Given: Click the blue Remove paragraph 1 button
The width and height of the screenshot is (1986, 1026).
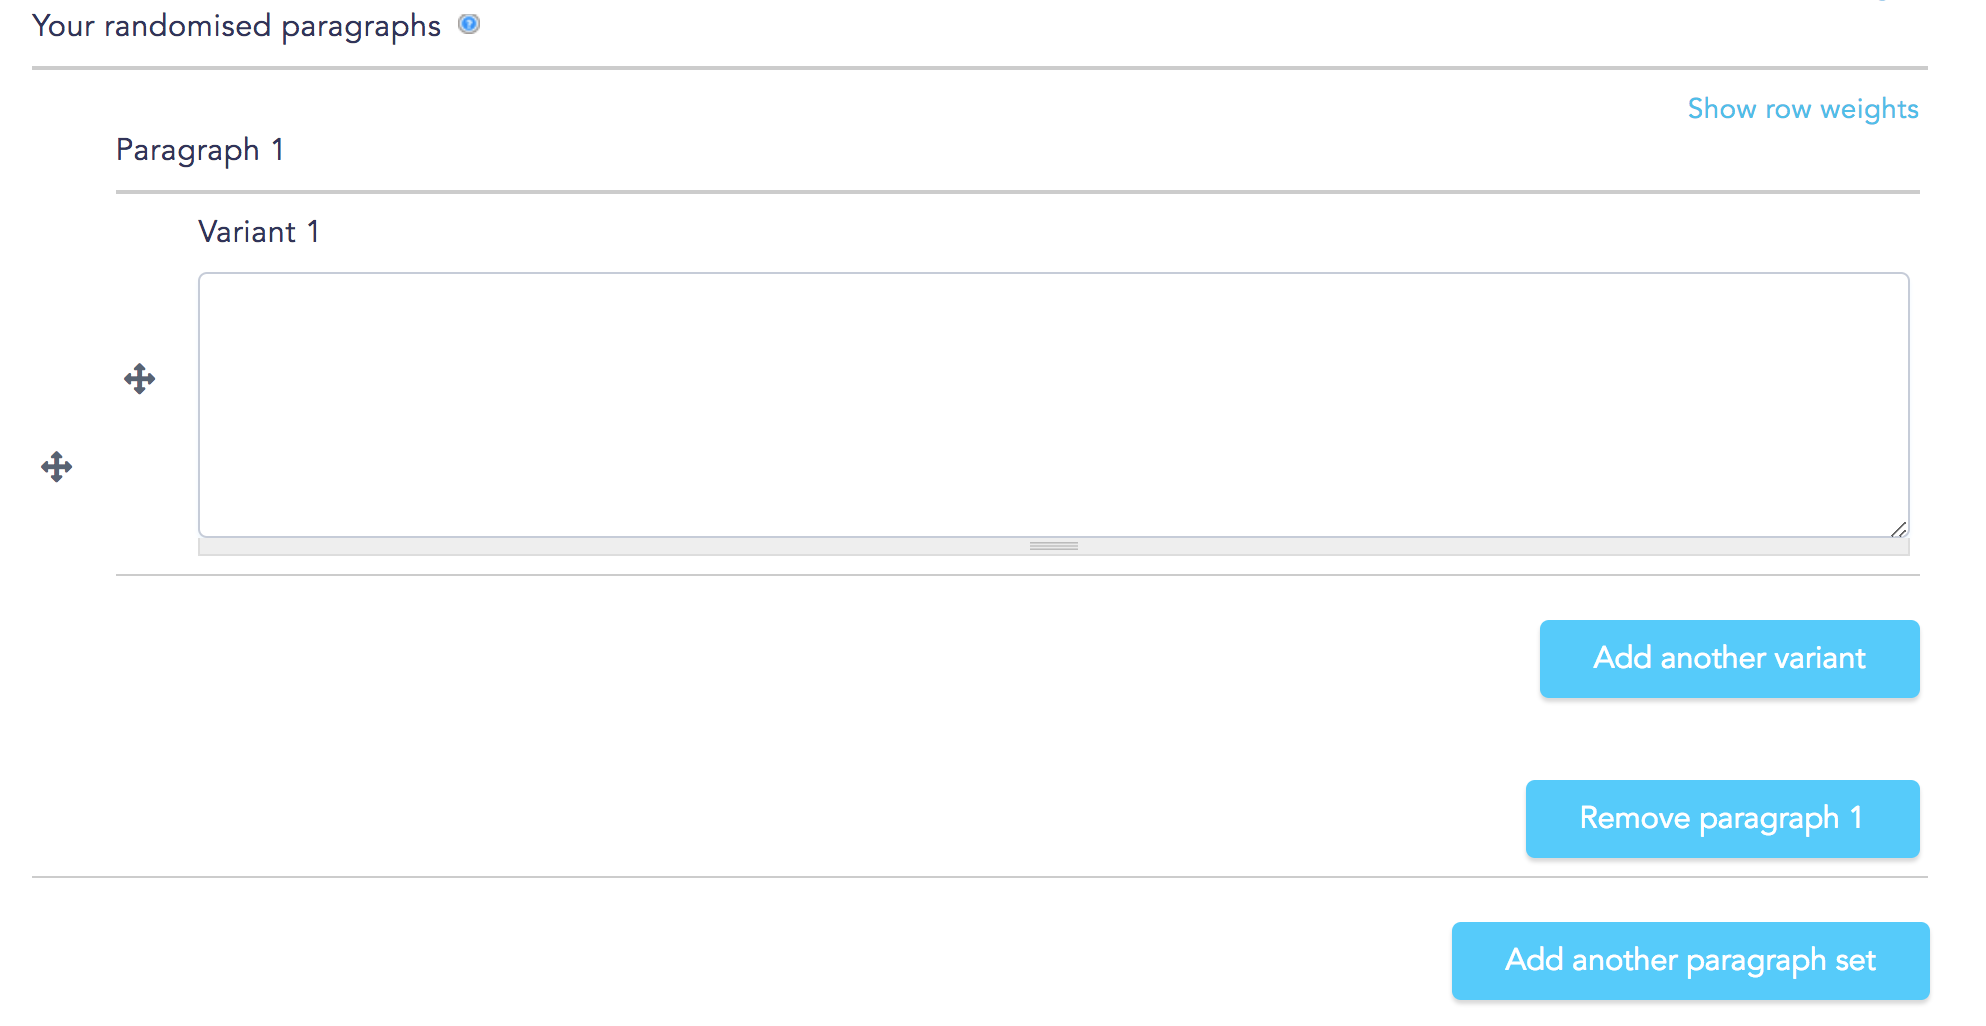Looking at the screenshot, I should pos(1722,819).
